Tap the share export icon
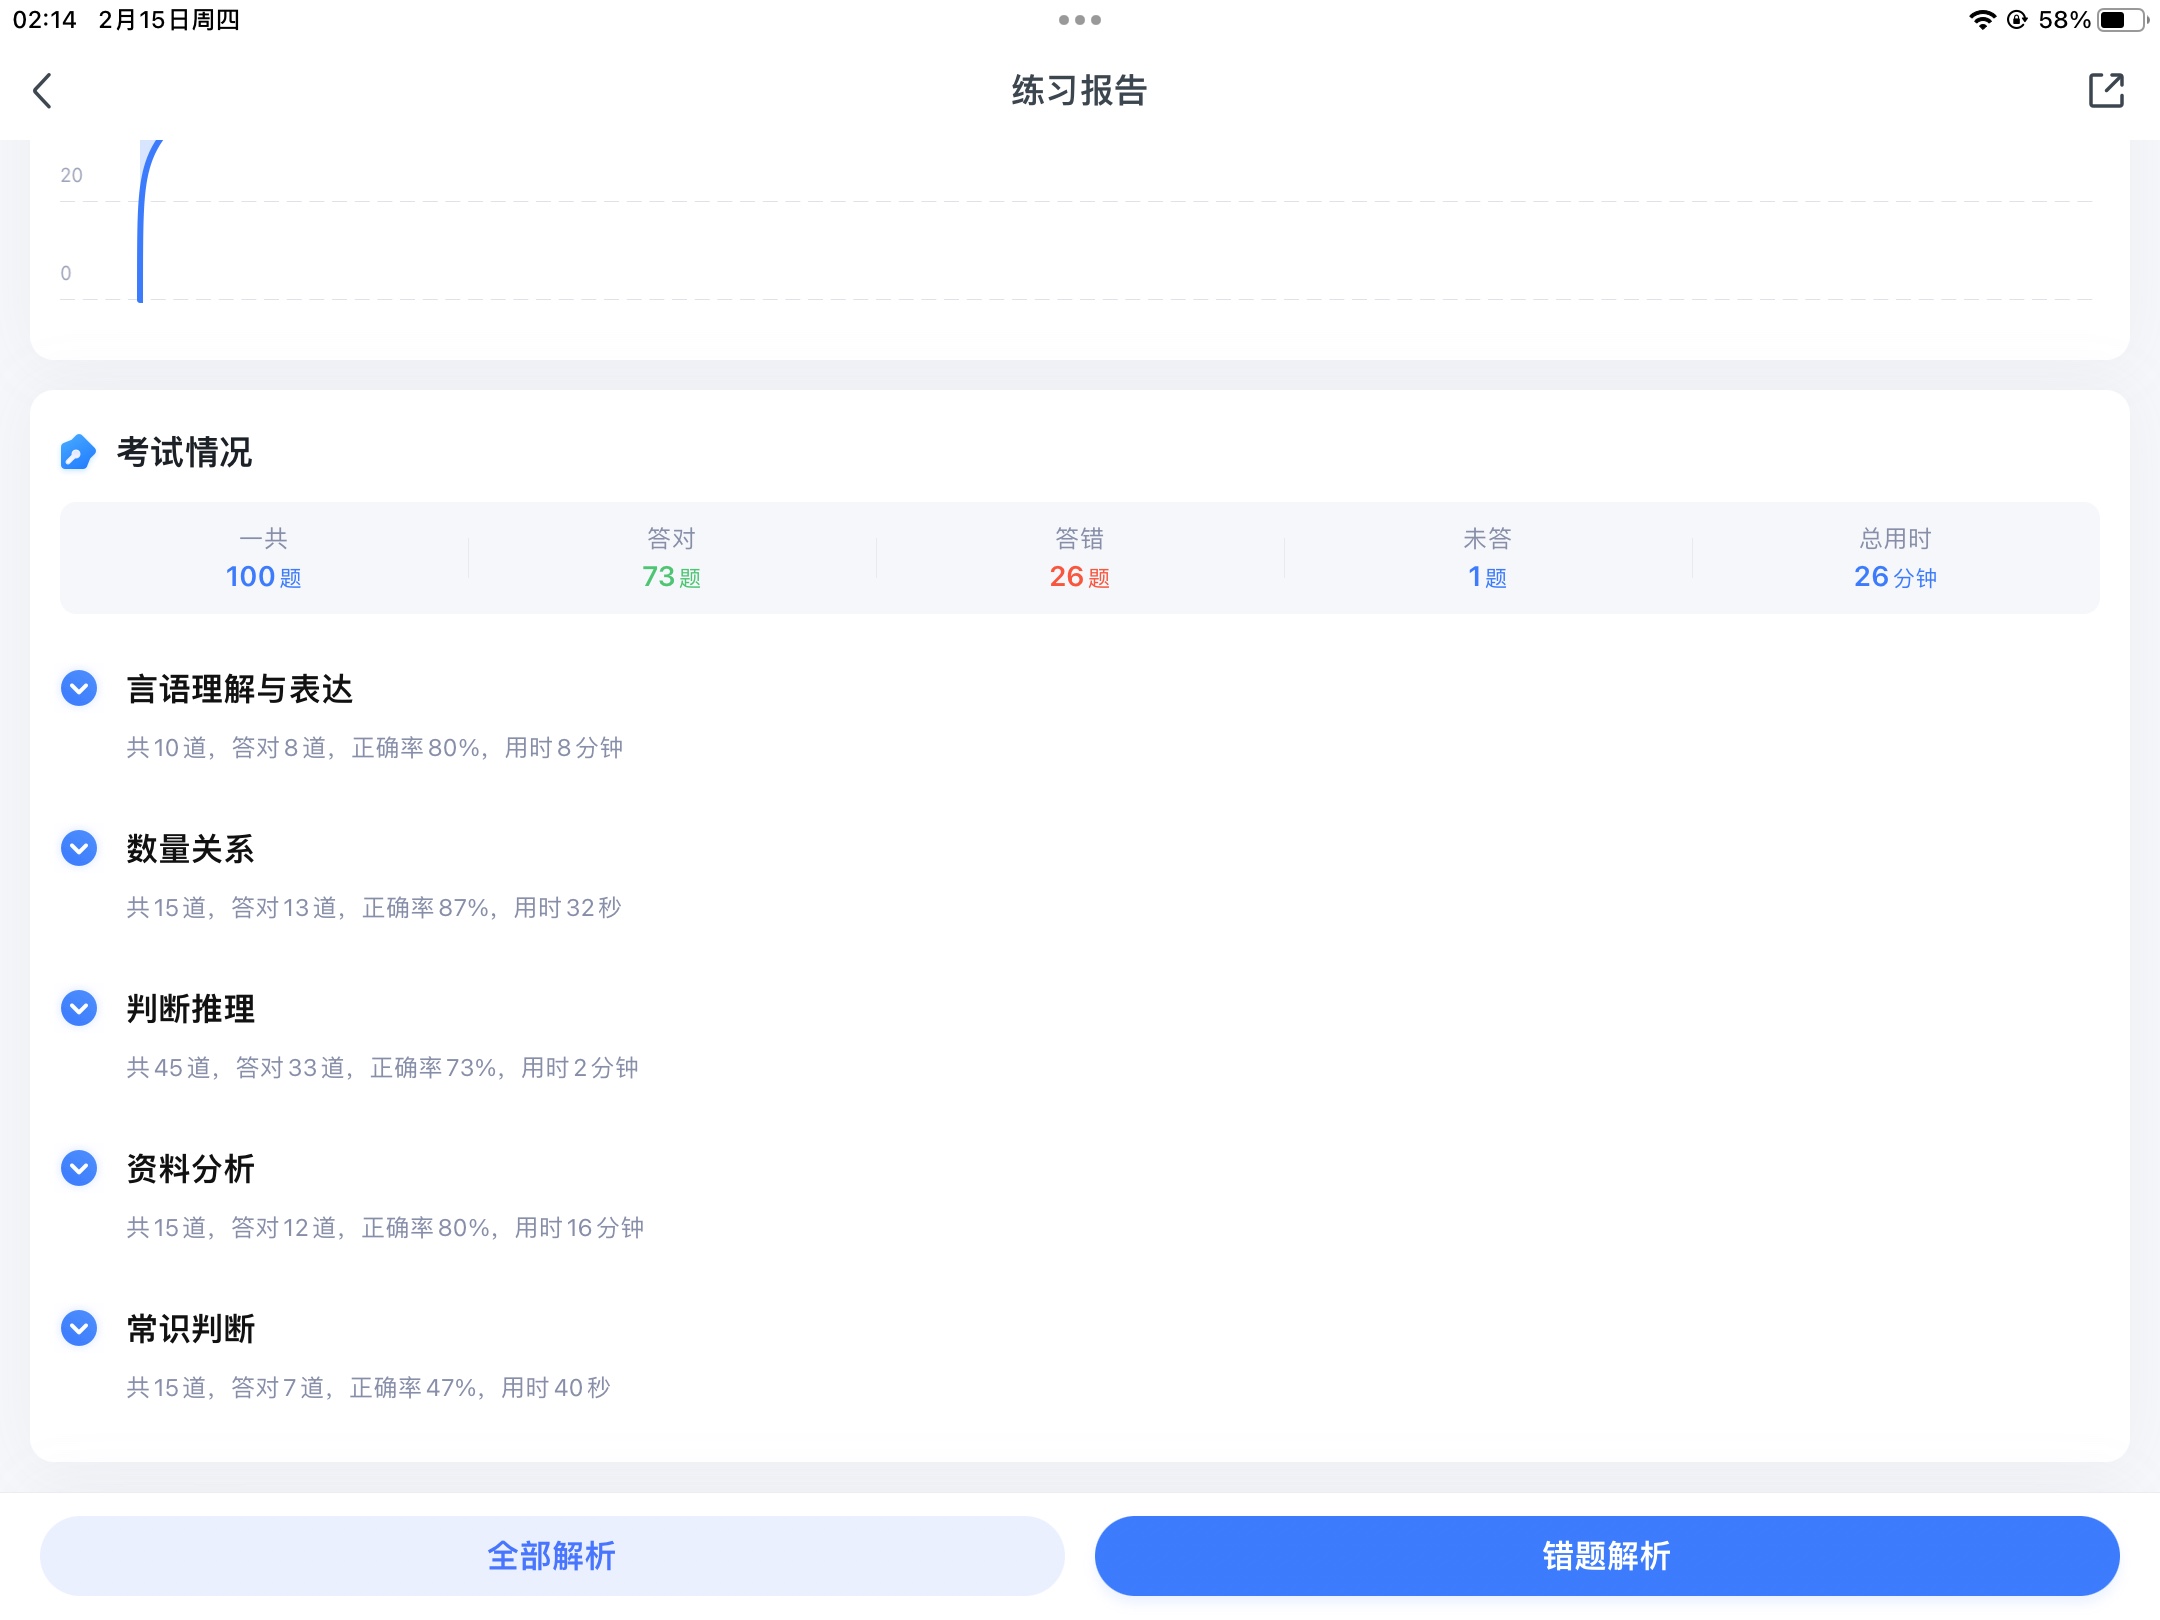This screenshot has width=2160, height=1620. click(x=2106, y=91)
